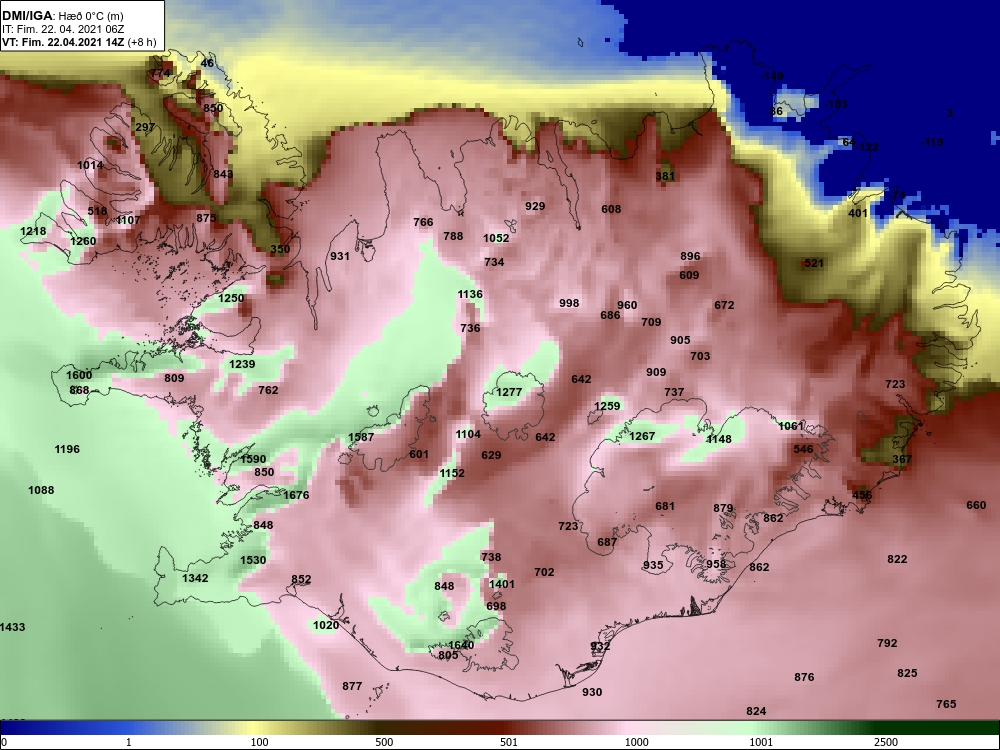Viewport: 1000px width, 750px height.
Task: Select the map value 1239
Action: (242, 364)
